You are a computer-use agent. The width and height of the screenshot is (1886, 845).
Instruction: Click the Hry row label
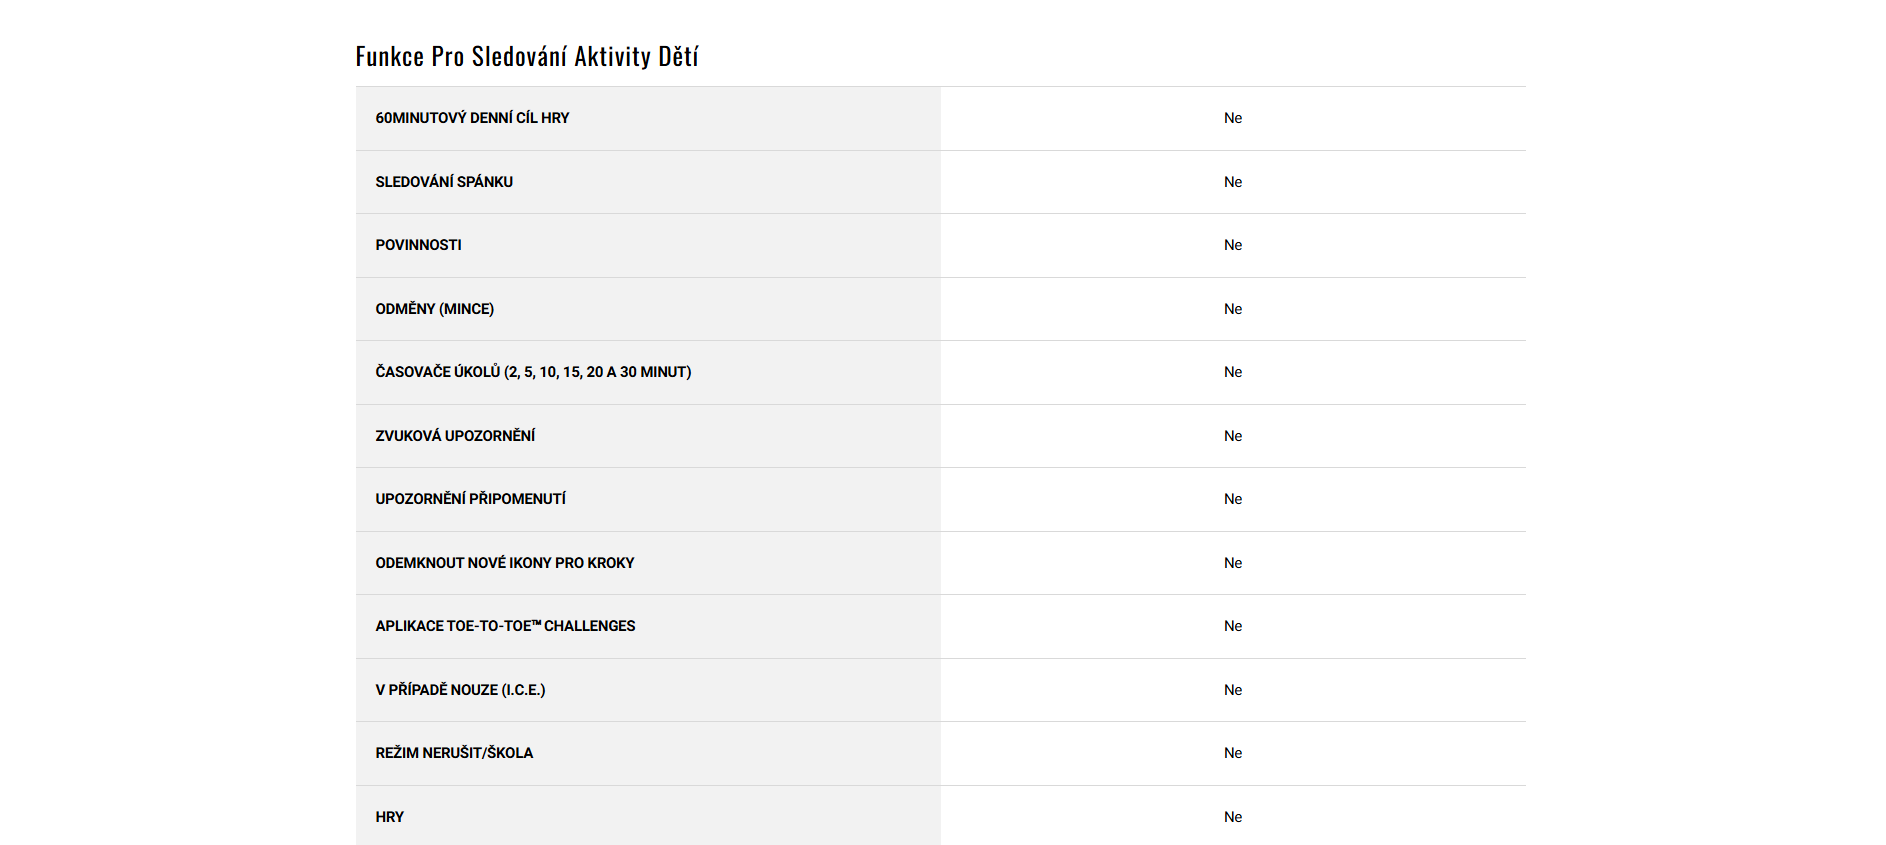pos(389,817)
